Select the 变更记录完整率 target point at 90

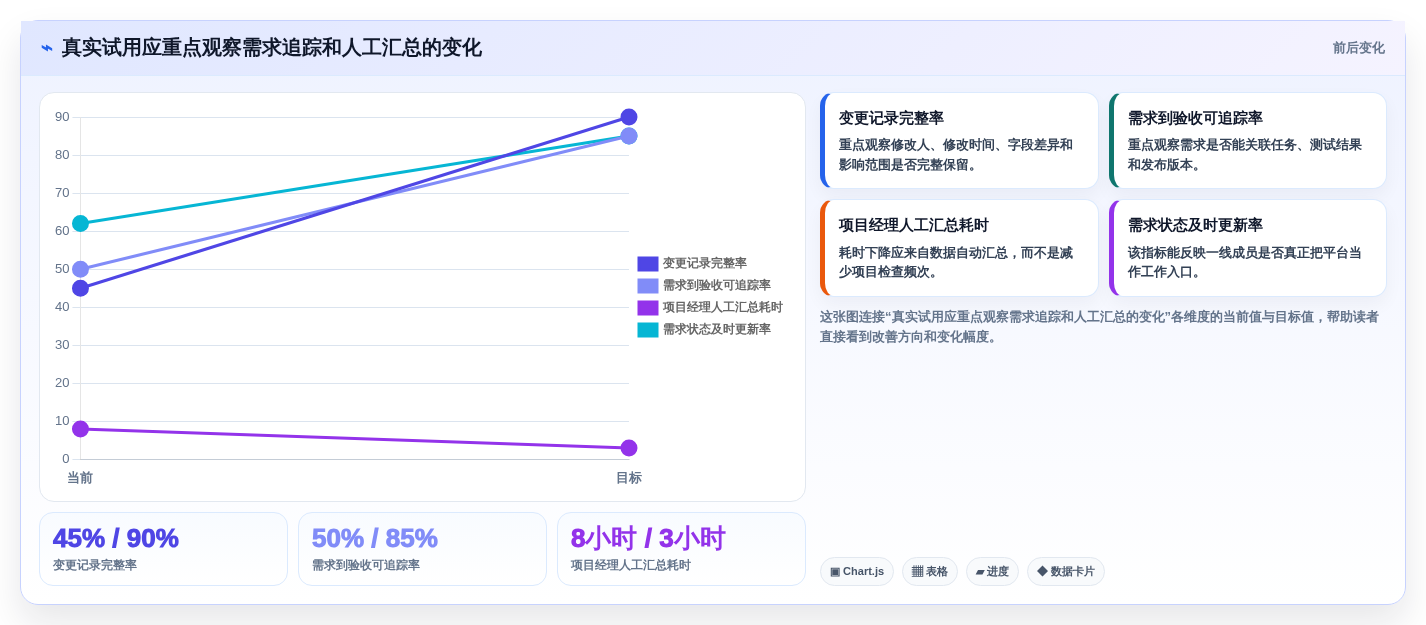[x=629, y=117]
